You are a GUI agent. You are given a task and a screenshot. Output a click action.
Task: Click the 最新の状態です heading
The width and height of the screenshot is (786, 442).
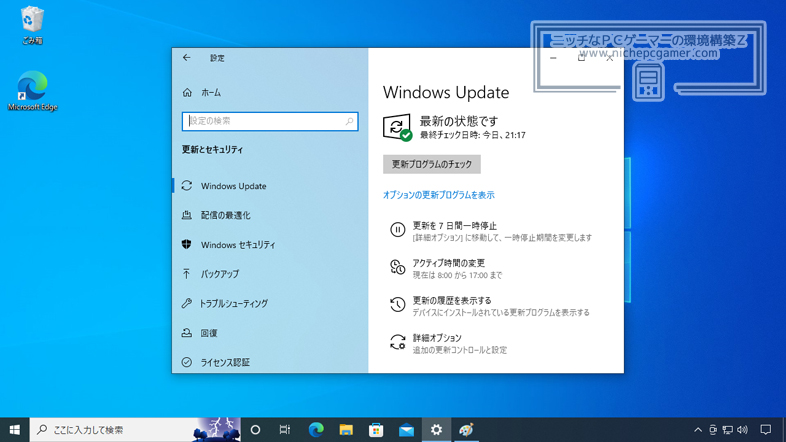[459, 121]
